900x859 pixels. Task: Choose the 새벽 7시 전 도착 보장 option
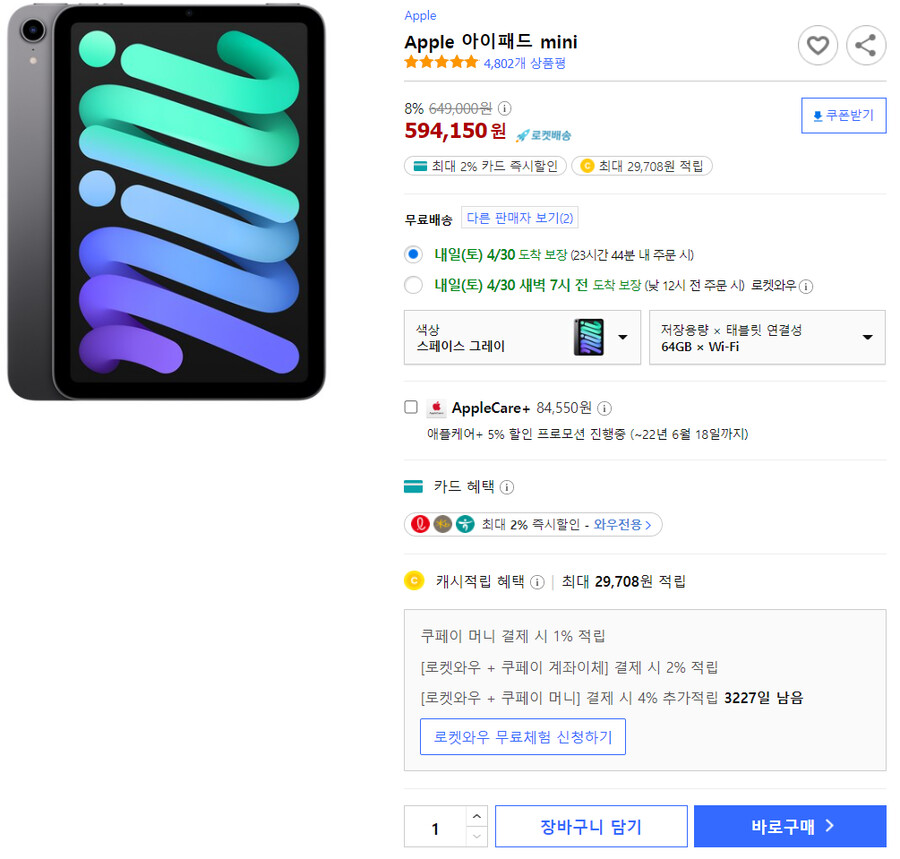pos(413,285)
